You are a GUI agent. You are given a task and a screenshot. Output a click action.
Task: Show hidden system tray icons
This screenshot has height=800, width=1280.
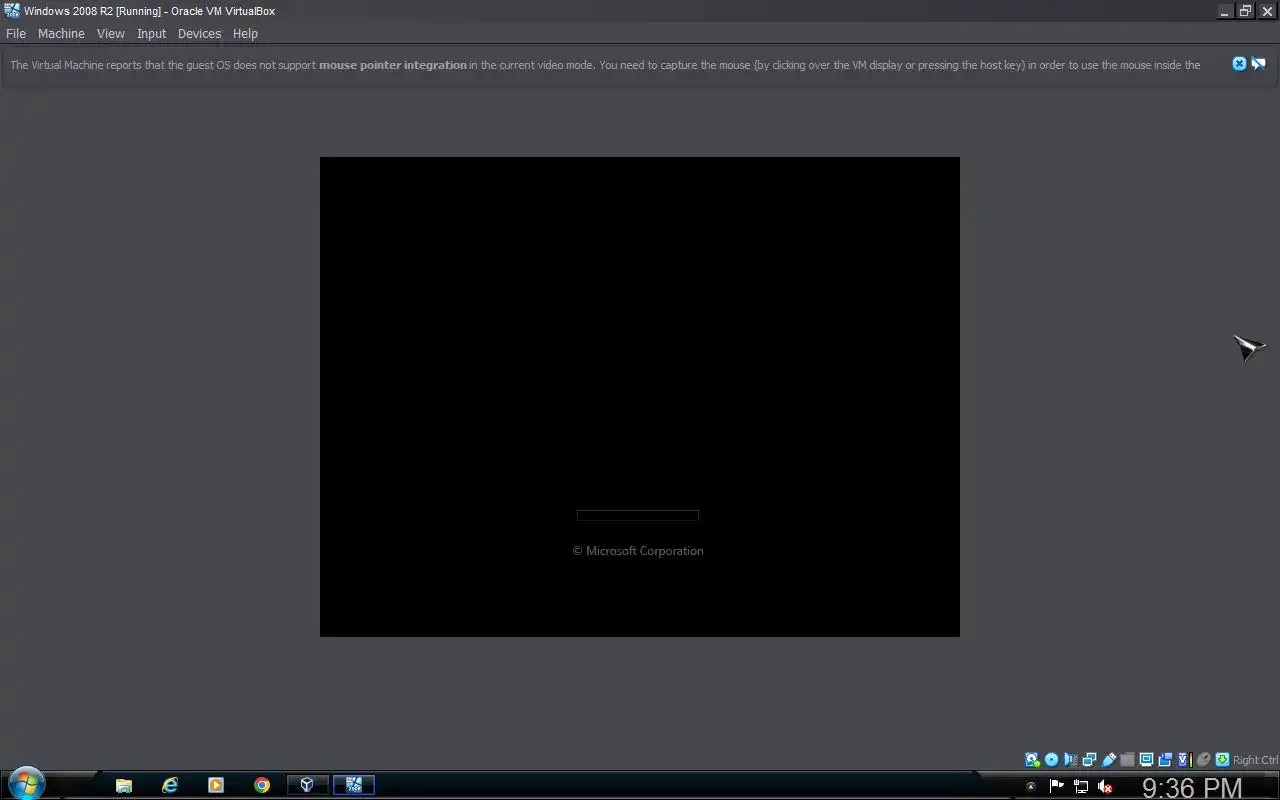coord(1031,787)
